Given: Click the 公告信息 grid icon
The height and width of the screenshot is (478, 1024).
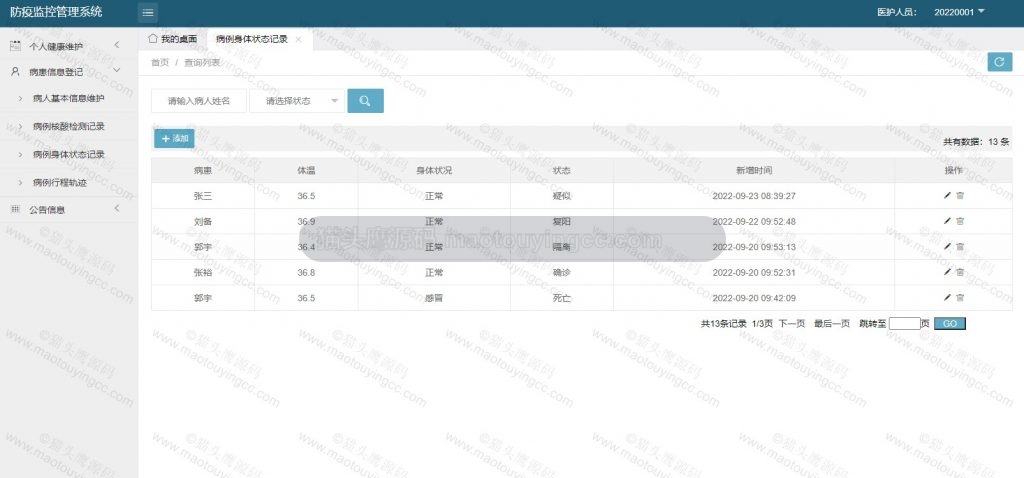Looking at the screenshot, I should 16,209.
